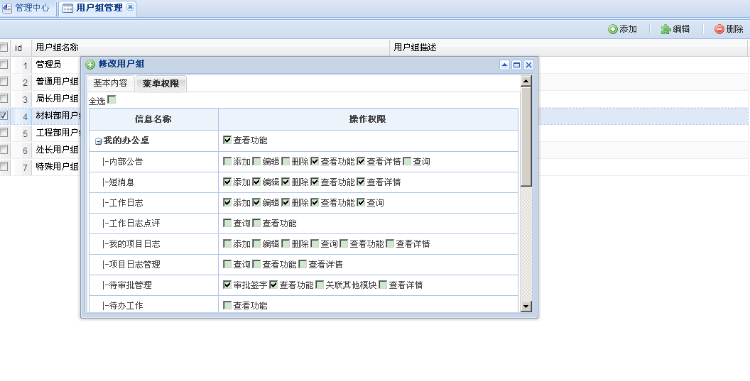Uncheck 删除 permission for 短消息
The image size is (750, 381).
click(286, 182)
